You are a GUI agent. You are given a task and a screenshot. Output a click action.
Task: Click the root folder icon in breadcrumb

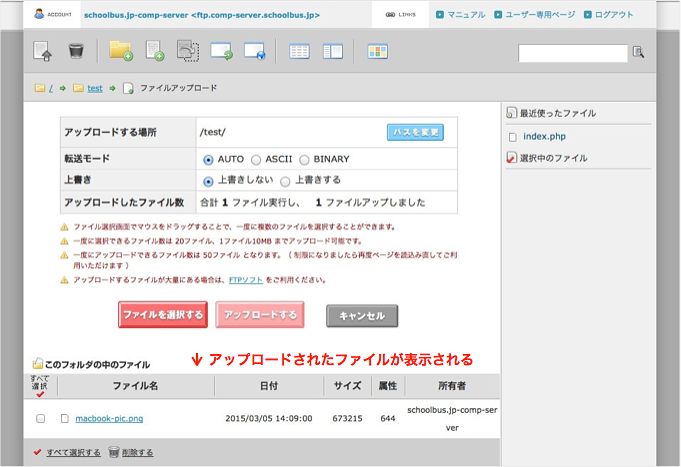point(40,88)
